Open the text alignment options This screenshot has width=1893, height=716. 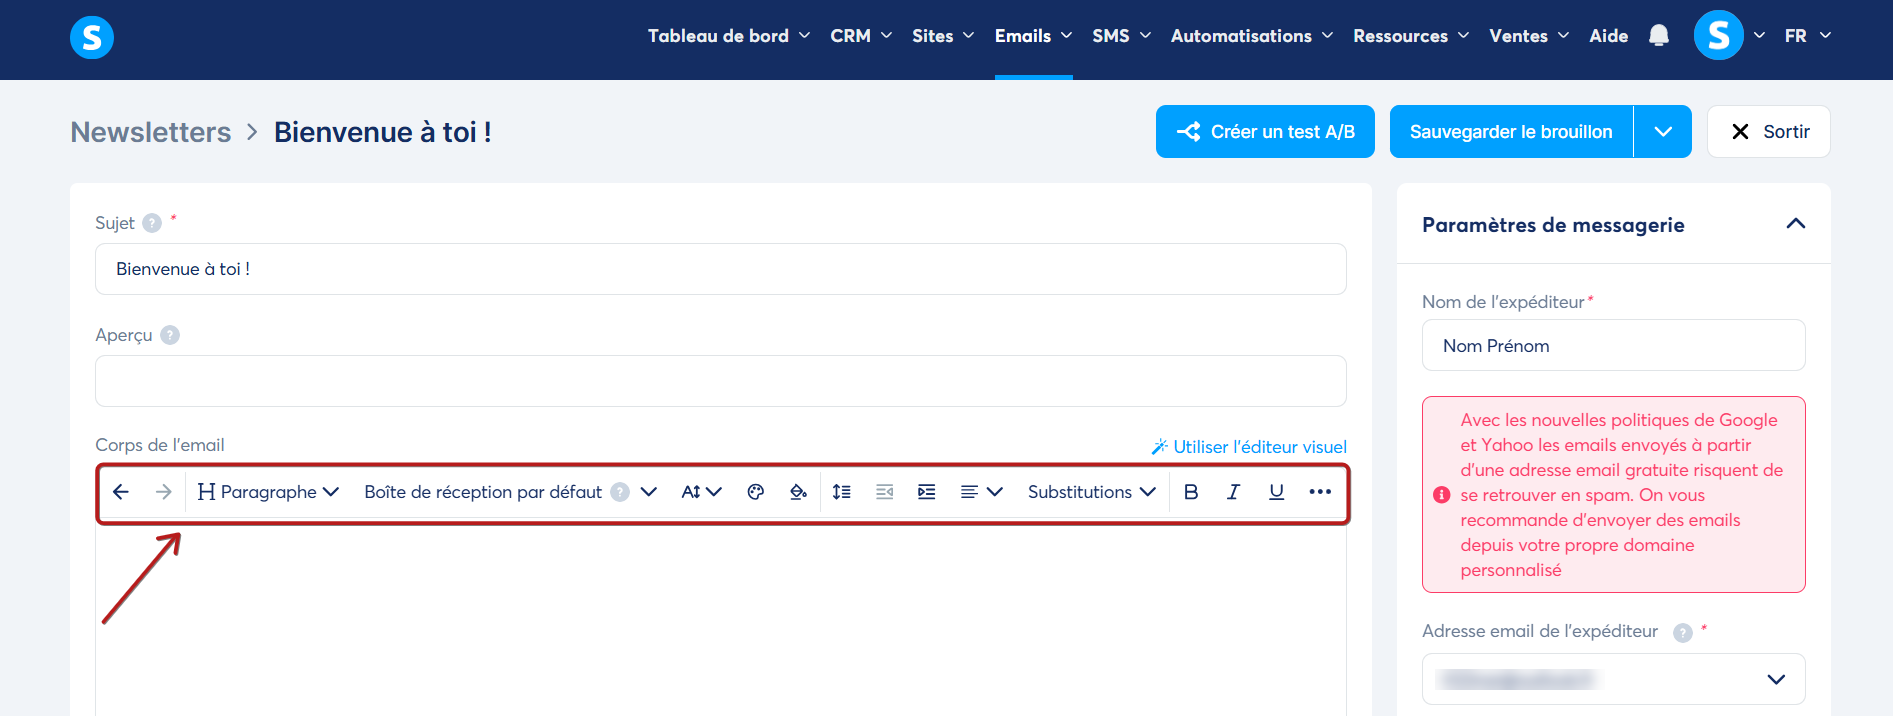point(981,492)
